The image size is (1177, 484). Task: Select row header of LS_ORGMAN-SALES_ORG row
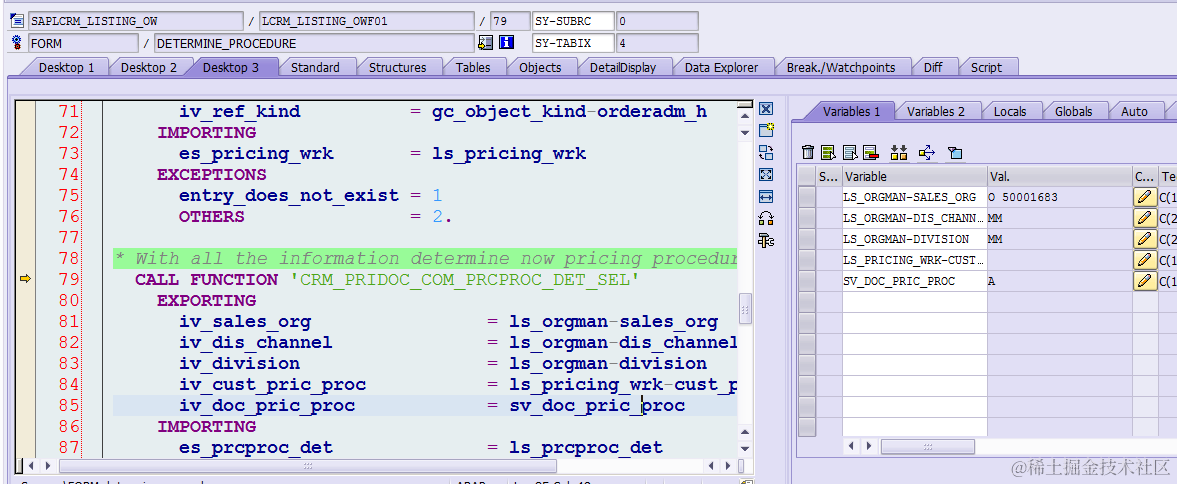point(807,197)
